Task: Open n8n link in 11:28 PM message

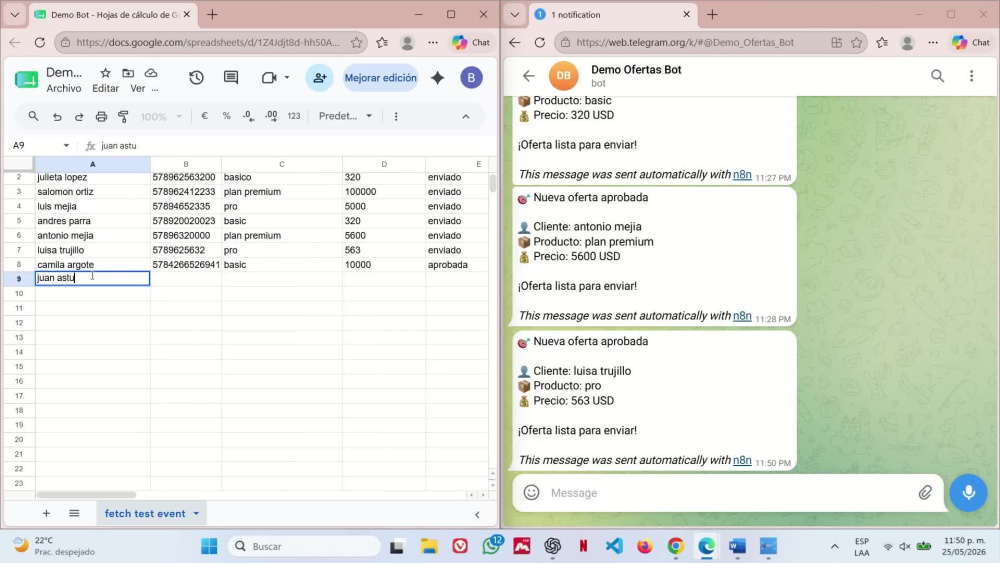Action: 742,316
